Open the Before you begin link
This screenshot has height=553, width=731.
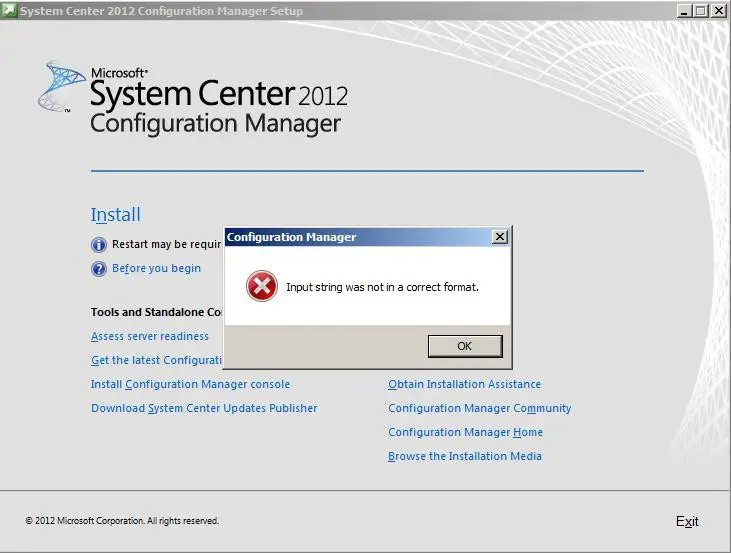pyautogui.click(x=156, y=268)
